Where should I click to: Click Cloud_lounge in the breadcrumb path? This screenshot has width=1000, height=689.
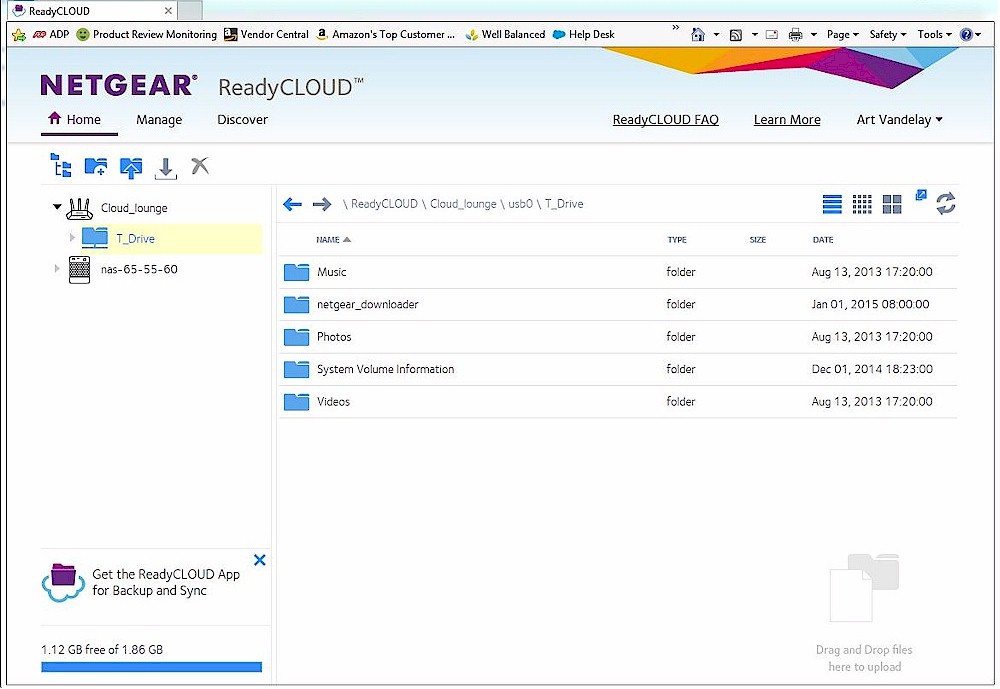(463, 204)
